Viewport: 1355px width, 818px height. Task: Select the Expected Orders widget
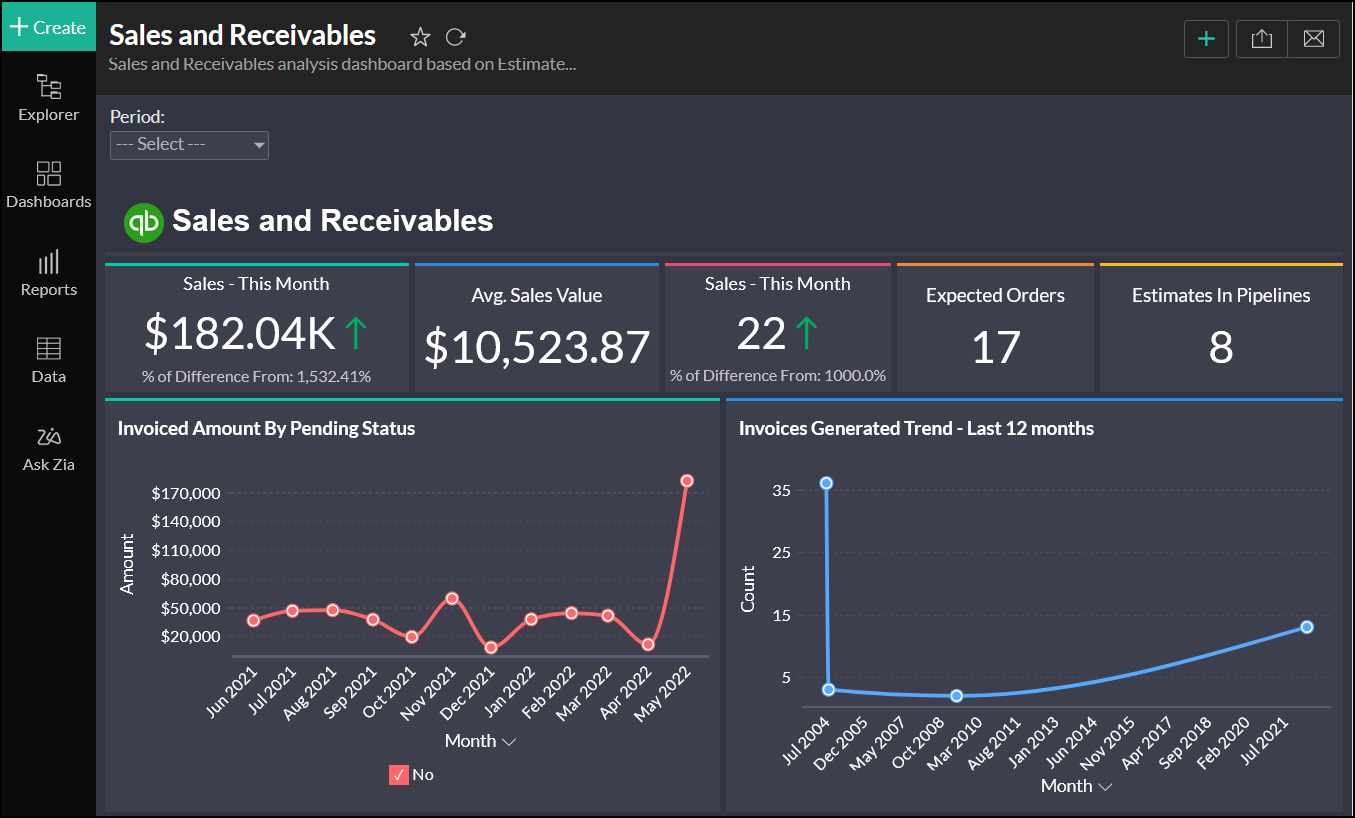(995, 329)
